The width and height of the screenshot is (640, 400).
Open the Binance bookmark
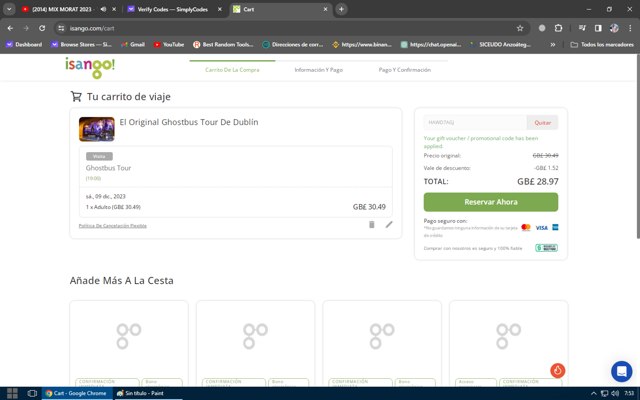tap(362, 44)
